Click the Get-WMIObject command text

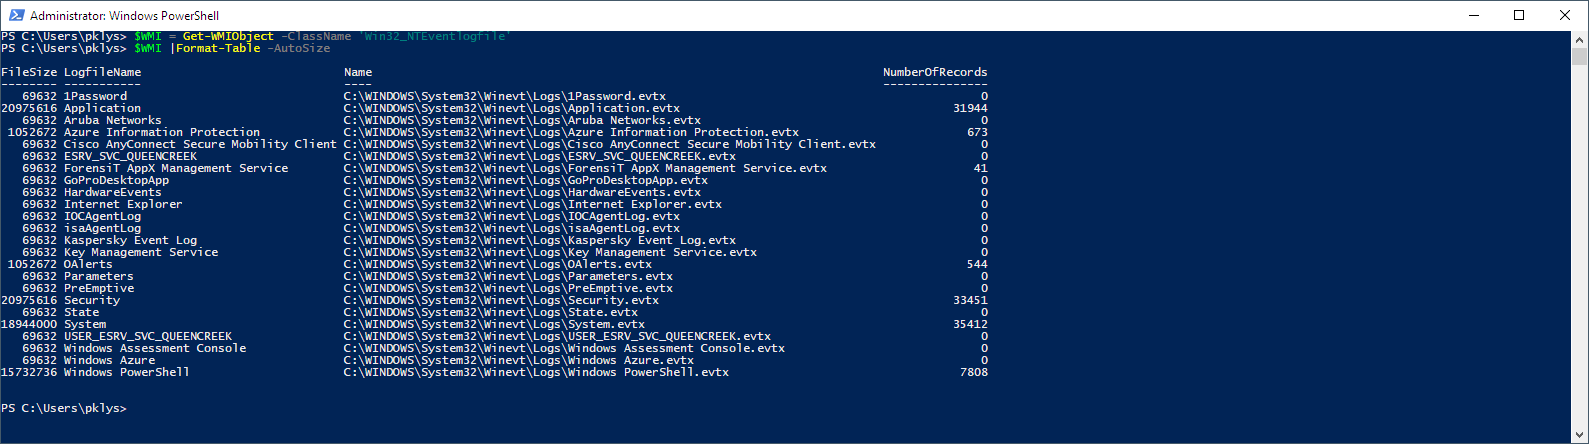point(228,36)
